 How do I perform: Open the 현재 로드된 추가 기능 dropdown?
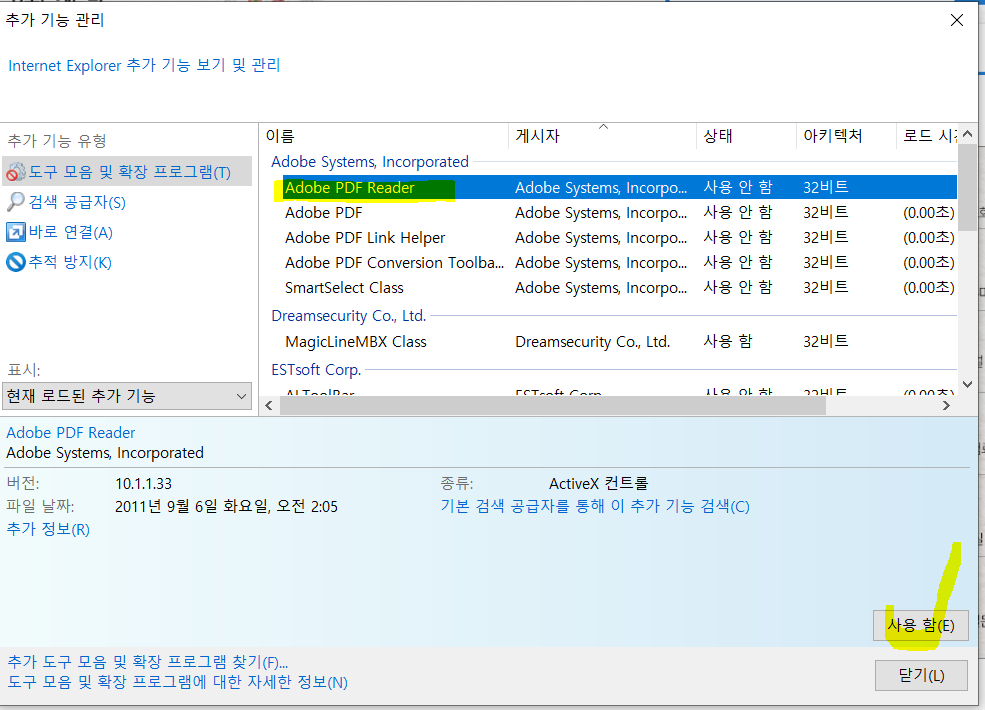click(127, 396)
